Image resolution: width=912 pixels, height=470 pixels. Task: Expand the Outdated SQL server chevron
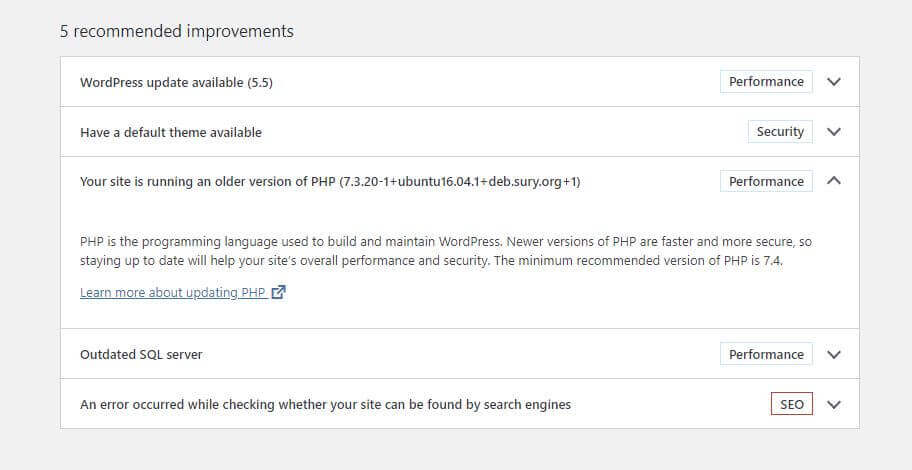(835, 354)
